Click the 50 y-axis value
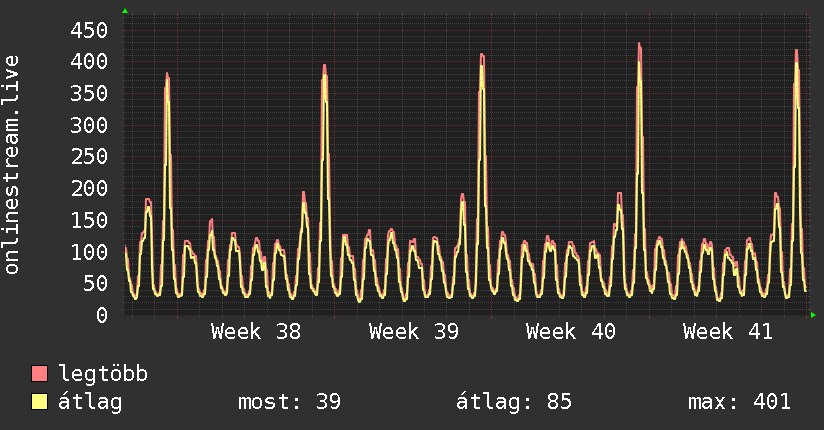This screenshot has width=824, height=430. point(96,283)
